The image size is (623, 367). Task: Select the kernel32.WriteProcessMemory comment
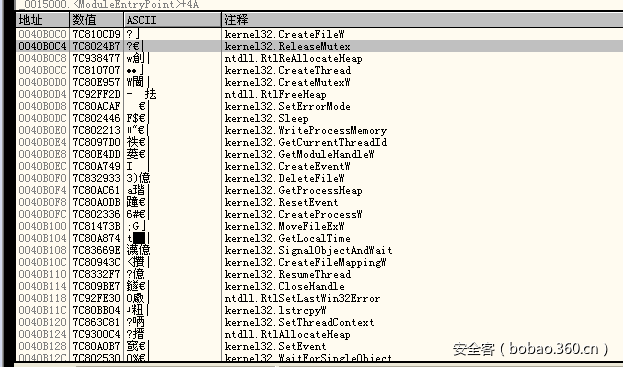(306, 130)
